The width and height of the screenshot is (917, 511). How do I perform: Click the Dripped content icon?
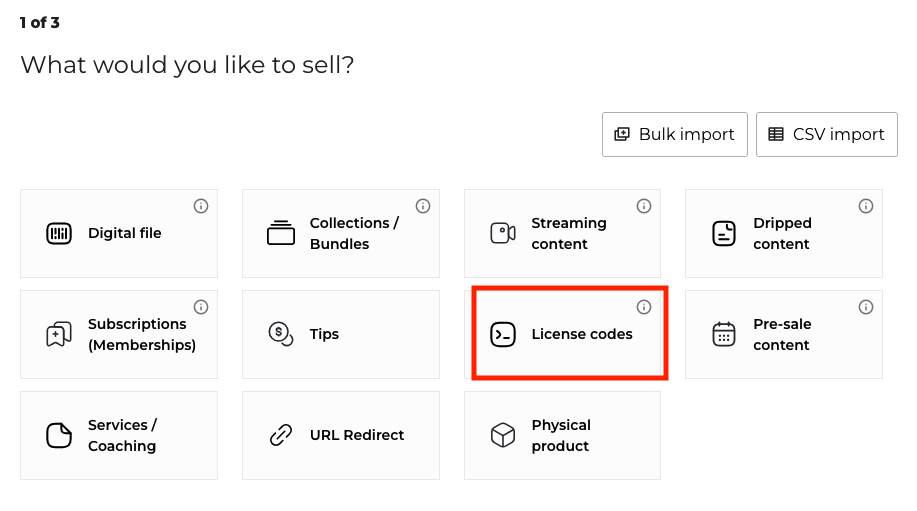coord(724,234)
